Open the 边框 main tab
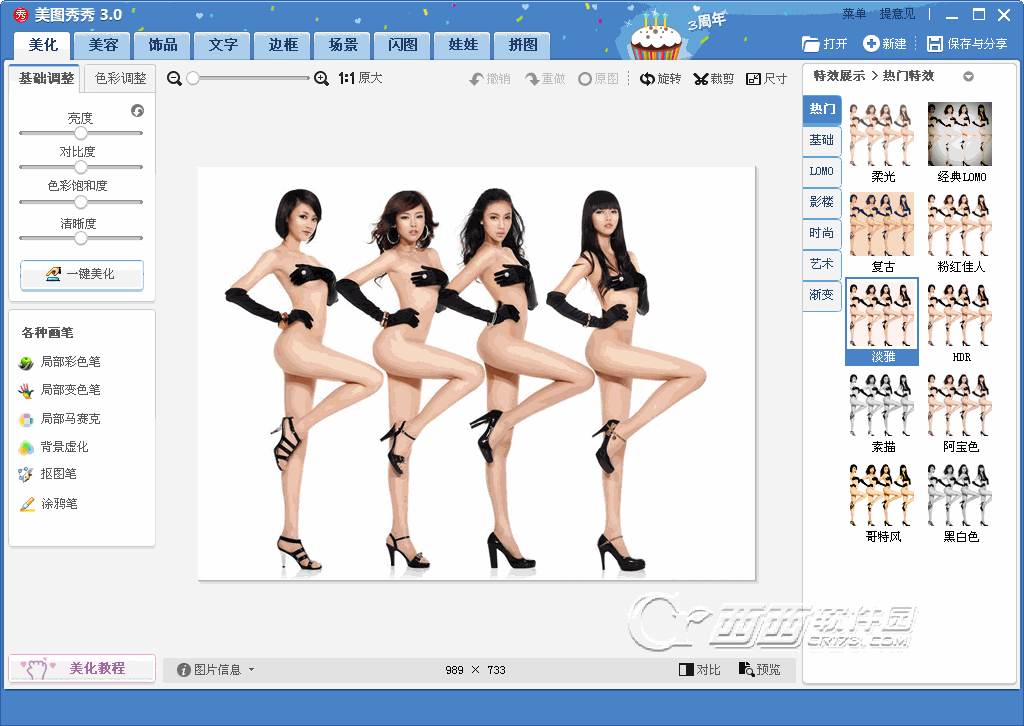The image size is (1024, 726). pyautogui.click(x=283, y=45)
